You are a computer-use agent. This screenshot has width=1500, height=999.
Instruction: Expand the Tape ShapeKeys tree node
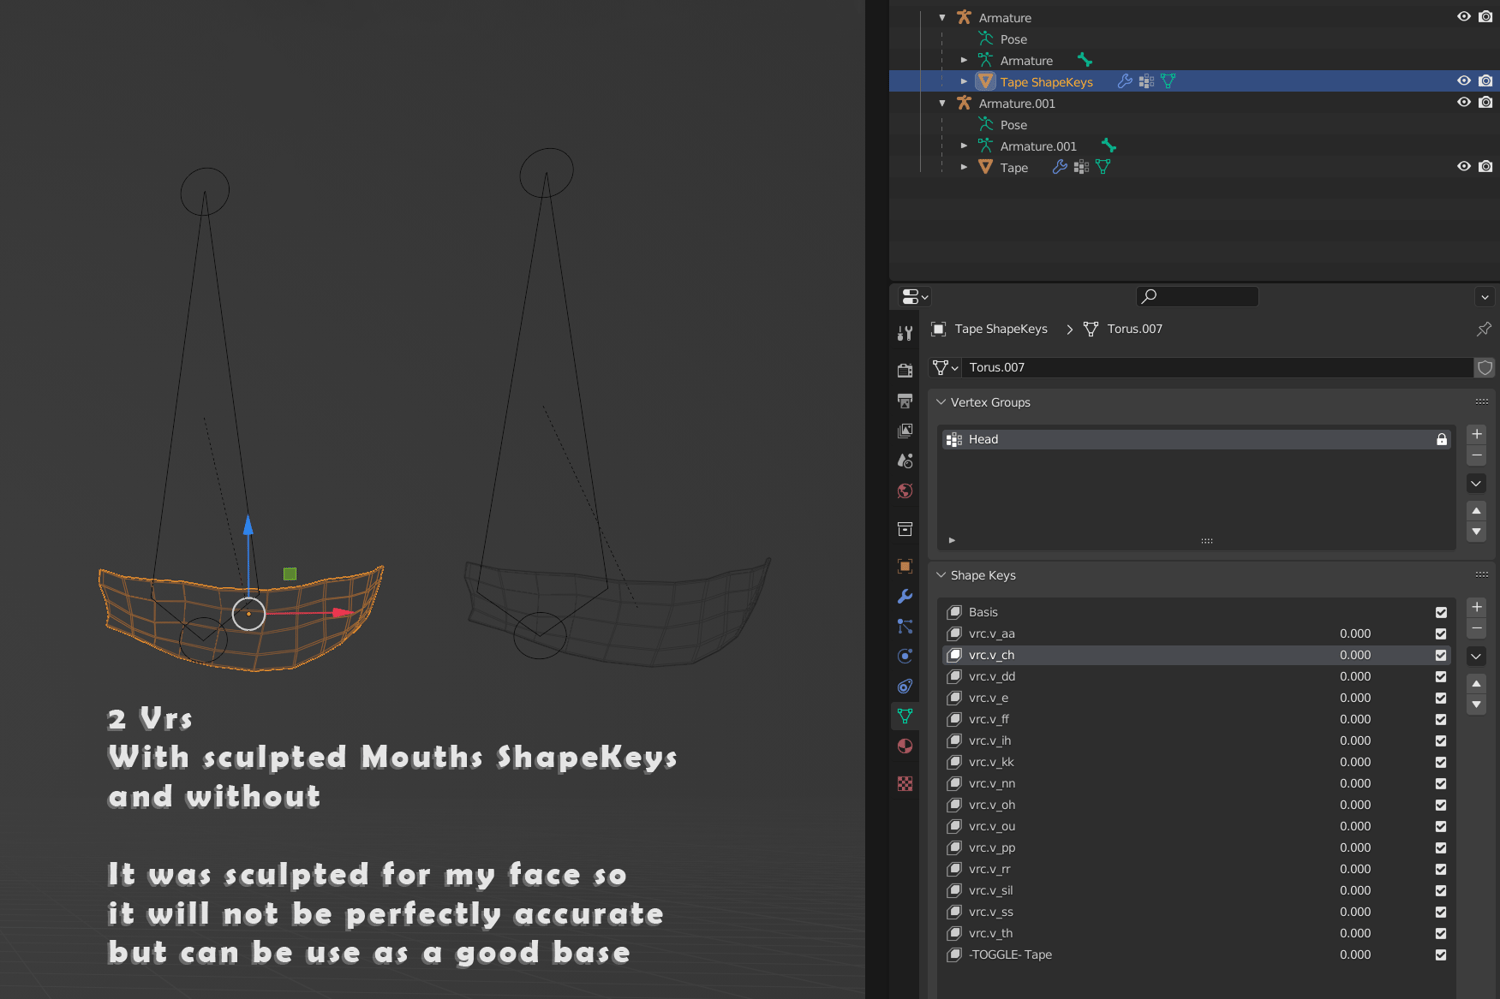[964, 82]
